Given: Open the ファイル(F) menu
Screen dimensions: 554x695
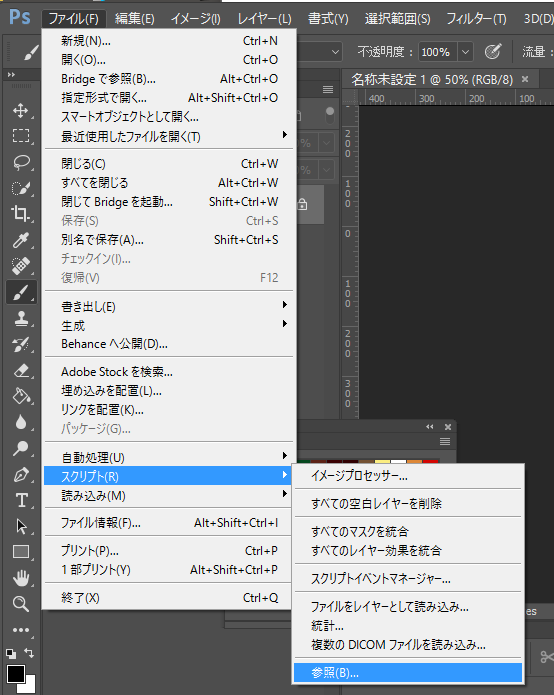Looking at the screenshot, I should click(74, 19).
